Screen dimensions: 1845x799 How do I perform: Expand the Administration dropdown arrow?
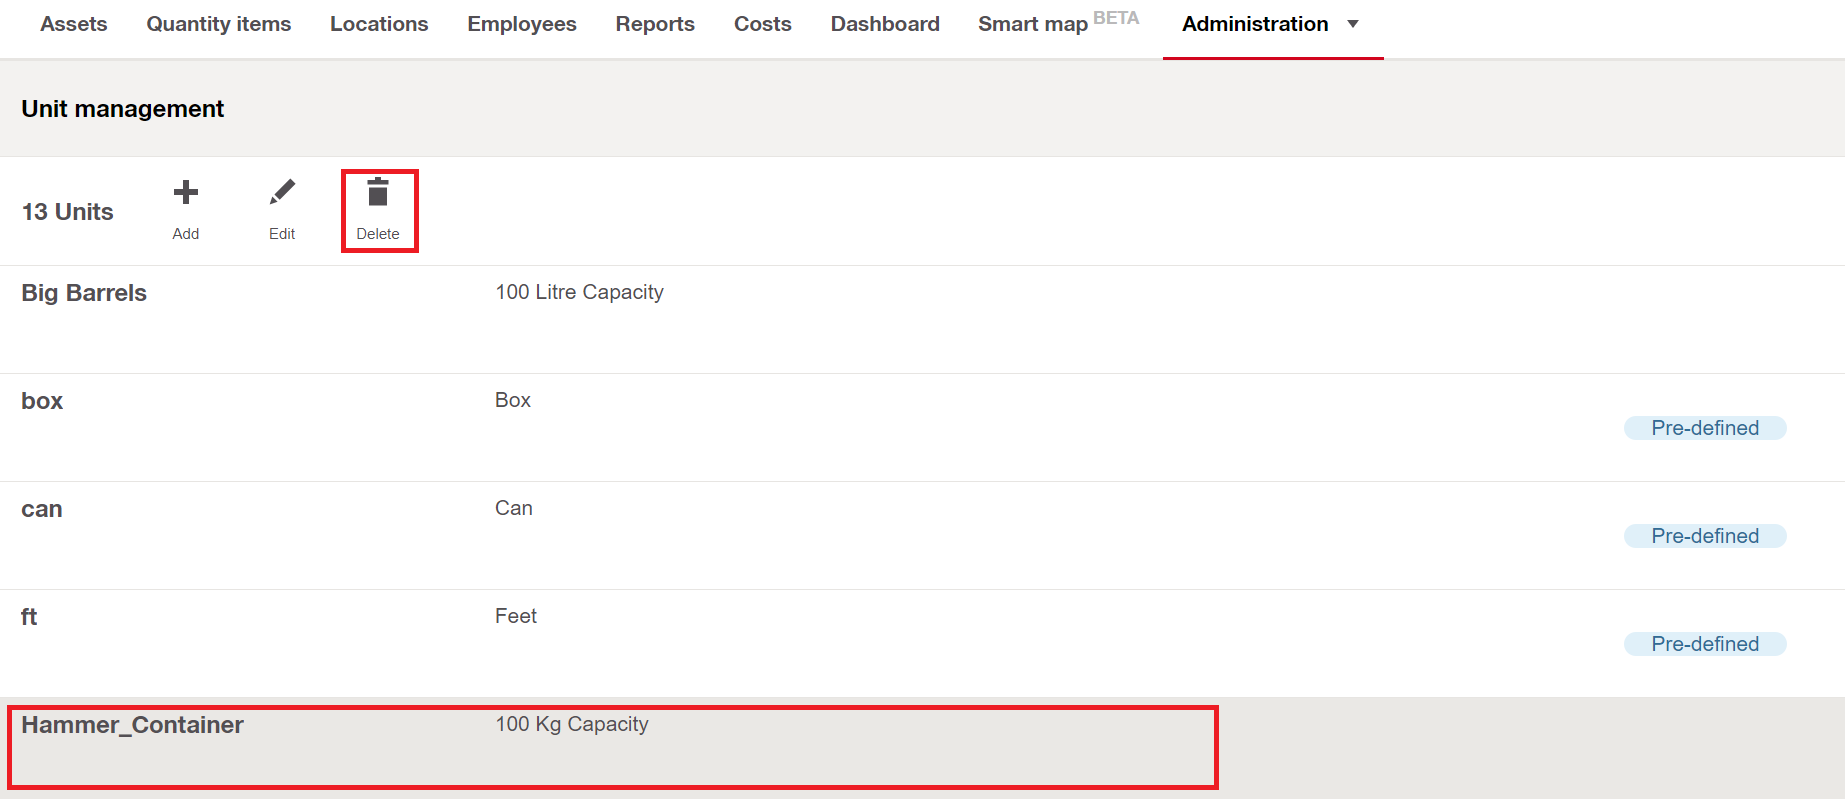pos(1353,24)
